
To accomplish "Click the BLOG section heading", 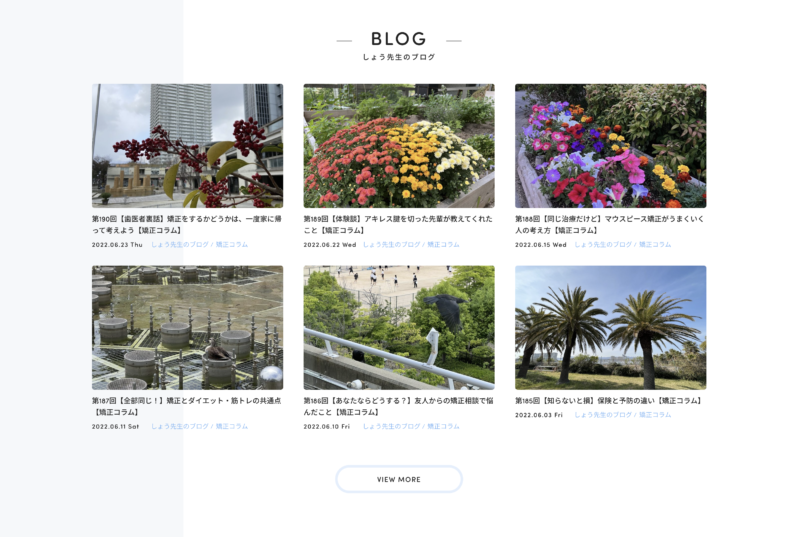I will click(x=399, y=39).
